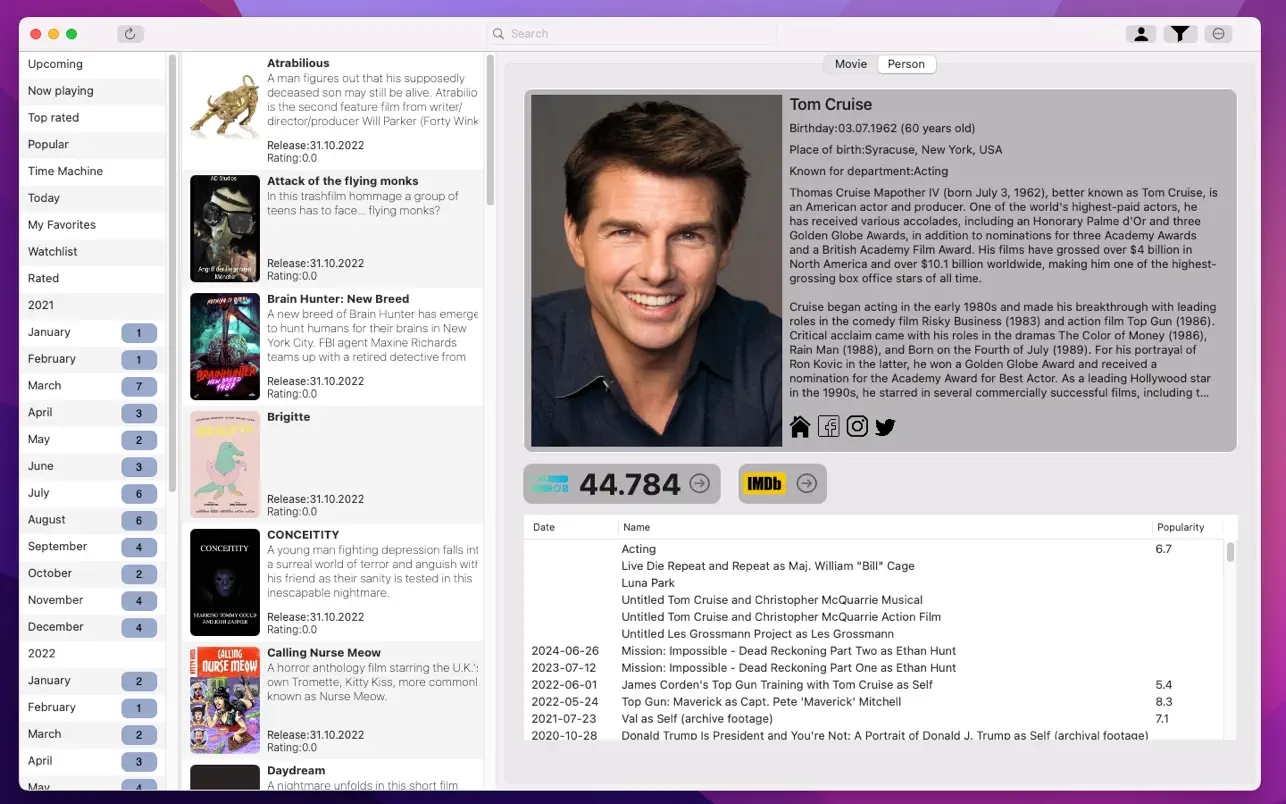Click the Brain Hunter: New Breed poster

point(225,346)
